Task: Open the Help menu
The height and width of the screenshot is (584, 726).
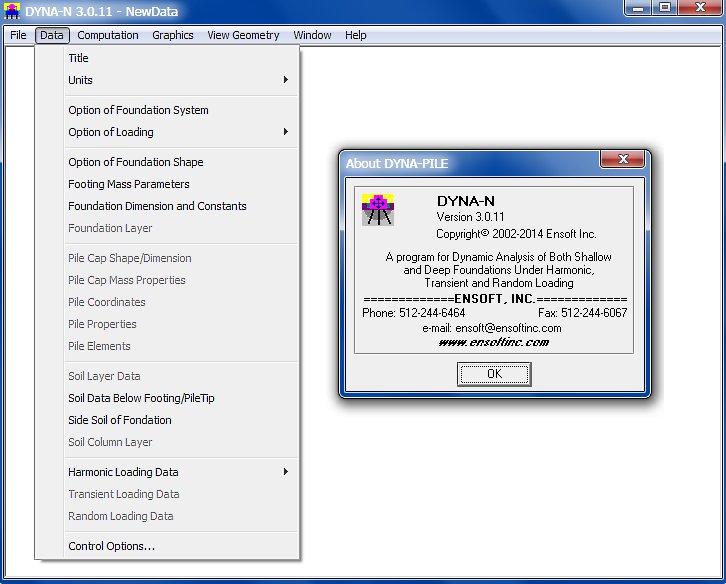Action: tap(356, 35)
